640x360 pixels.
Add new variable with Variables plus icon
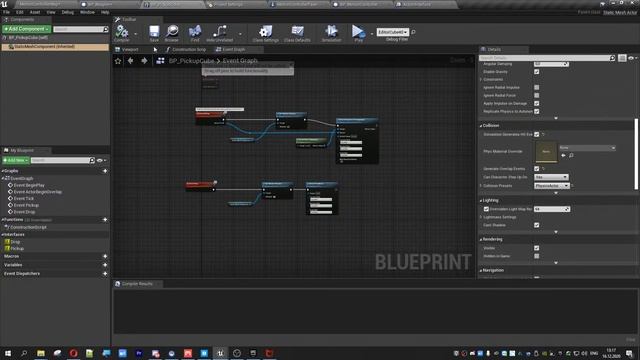tap(105, 265)
